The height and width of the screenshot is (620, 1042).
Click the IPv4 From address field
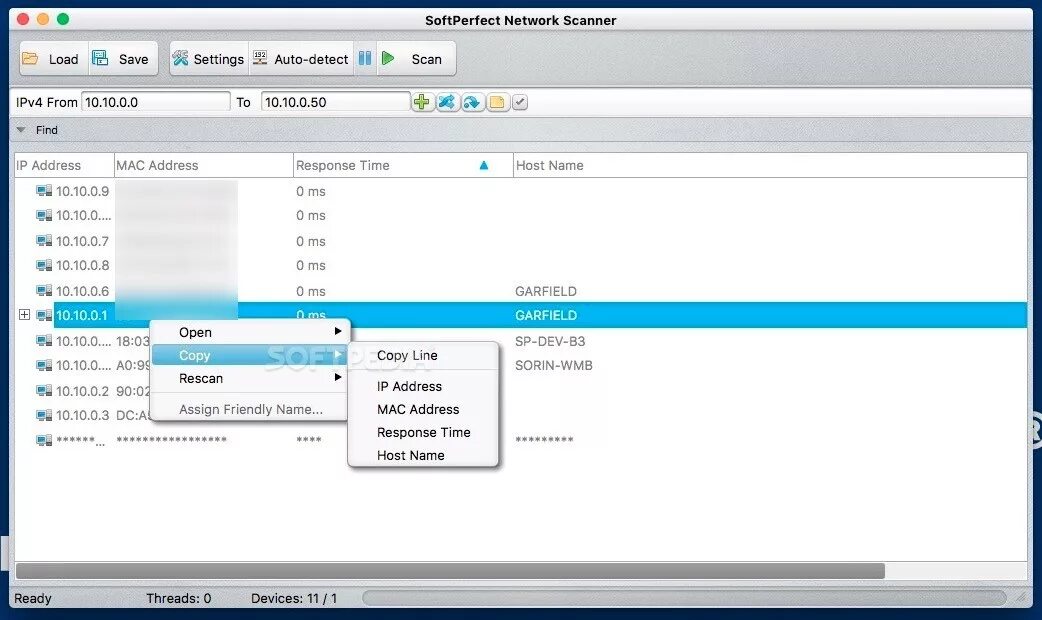(x=156, y=102)
